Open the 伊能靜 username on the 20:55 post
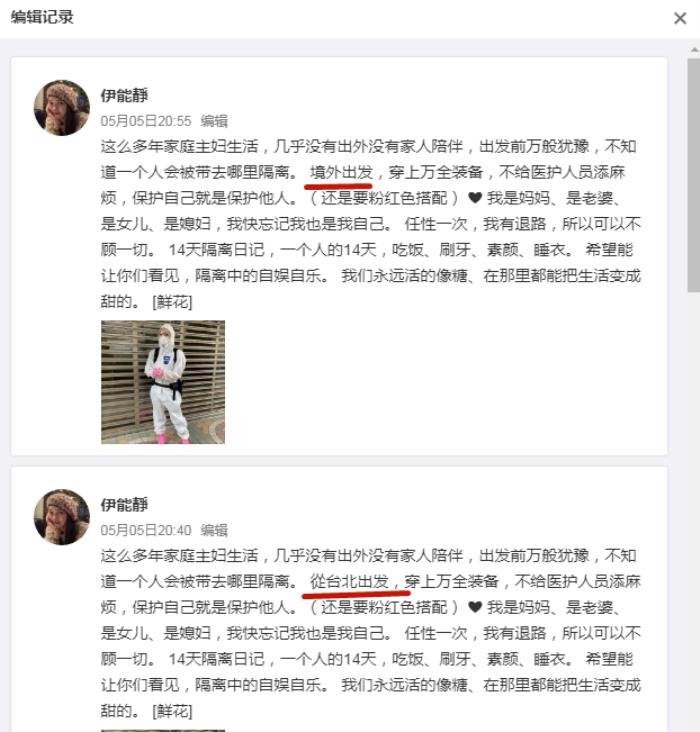 (x=124, y=96)
